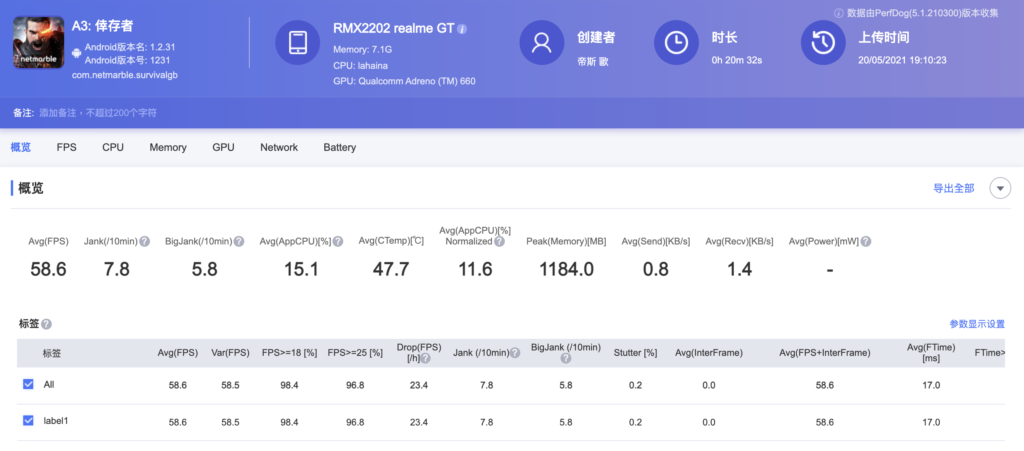Open 参数显示设置 parameter display settings
The height and width of the screenshot is (451, 1024).
[x=977, y=324]
